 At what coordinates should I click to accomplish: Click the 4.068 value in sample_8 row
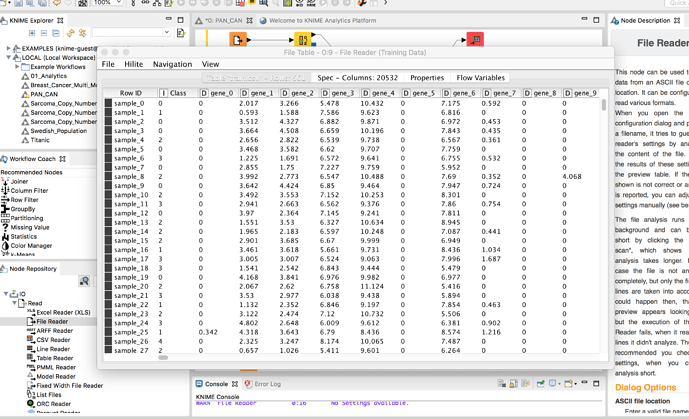click(572, 177)
